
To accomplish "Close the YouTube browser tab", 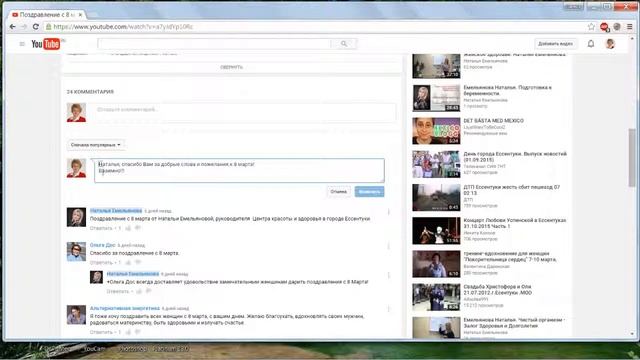I will click(x=80, y=15).
